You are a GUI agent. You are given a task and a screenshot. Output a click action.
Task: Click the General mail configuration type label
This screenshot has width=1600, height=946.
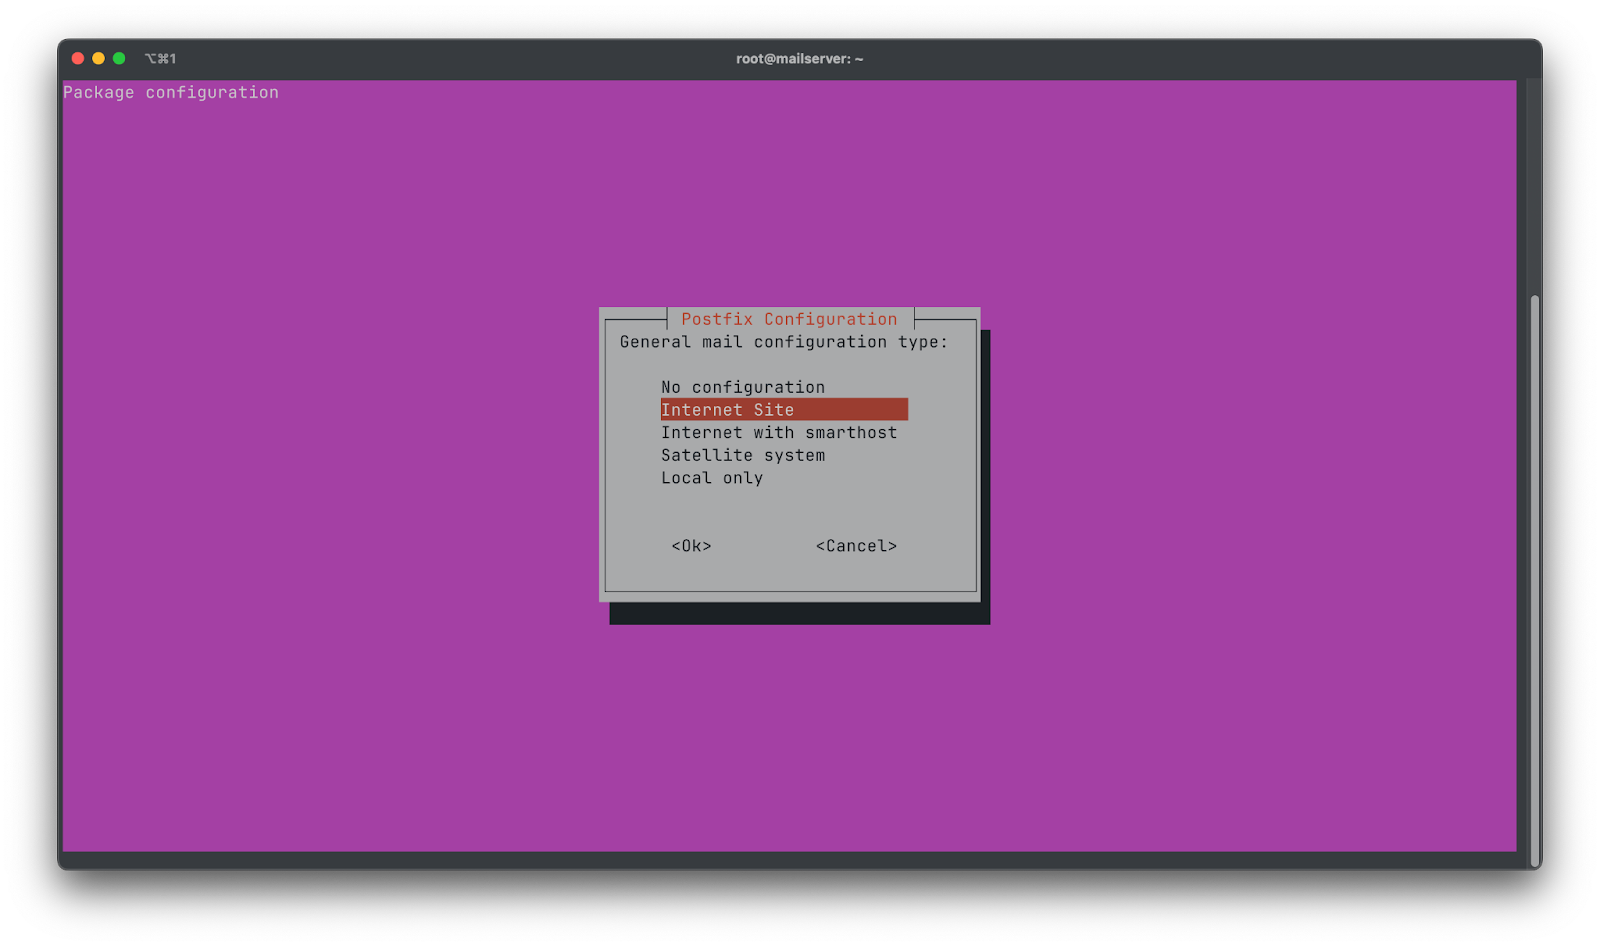tap(784, 342)
